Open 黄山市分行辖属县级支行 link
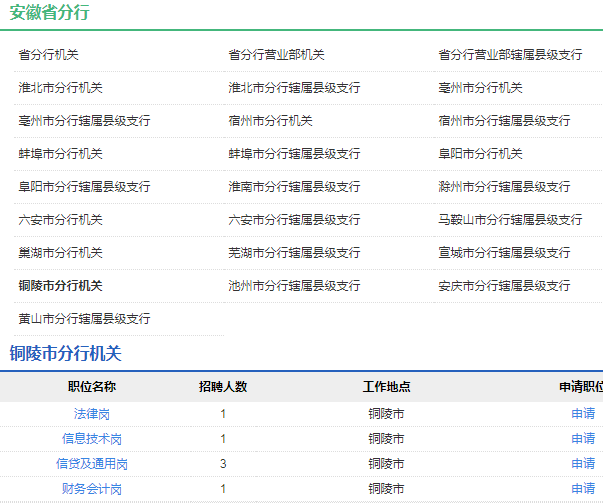Viewport: 603px width, 503px height. [x=84, y=319]
